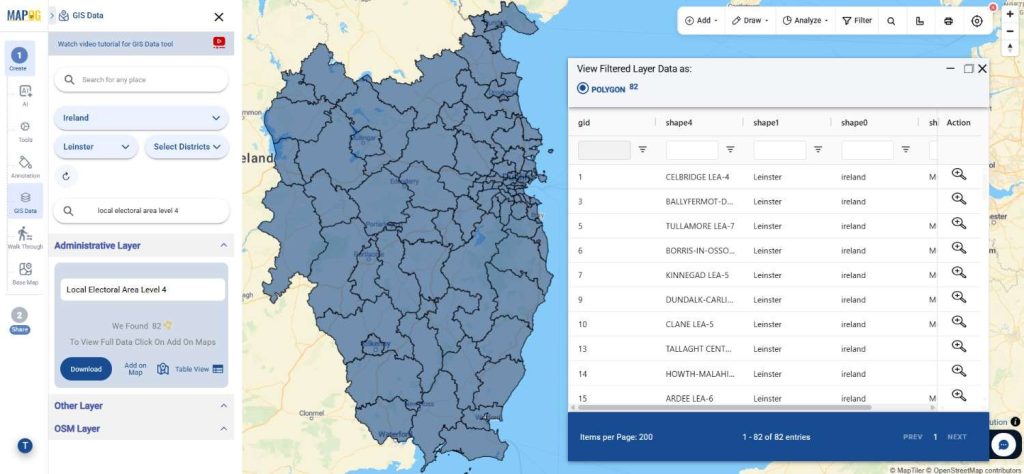Click the layer search field

click(141, 211)
